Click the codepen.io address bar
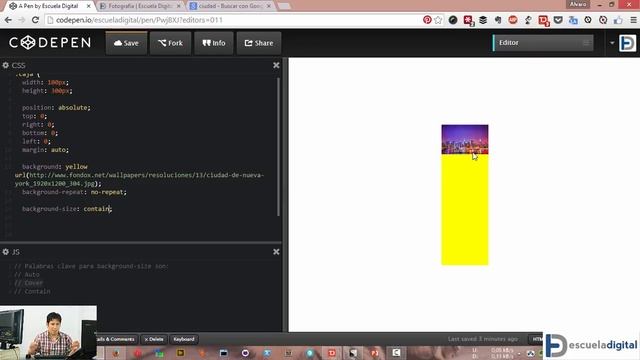 tap(233, 20)
